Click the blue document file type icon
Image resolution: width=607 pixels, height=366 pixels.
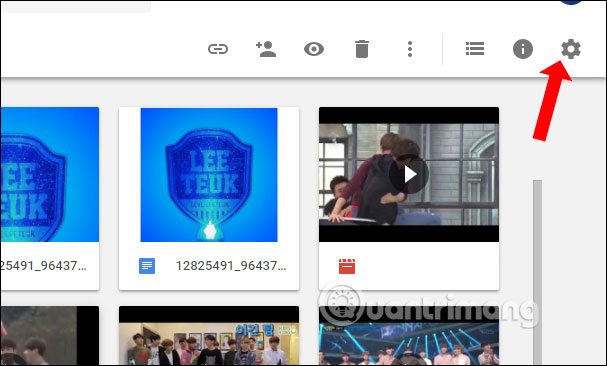147,266
